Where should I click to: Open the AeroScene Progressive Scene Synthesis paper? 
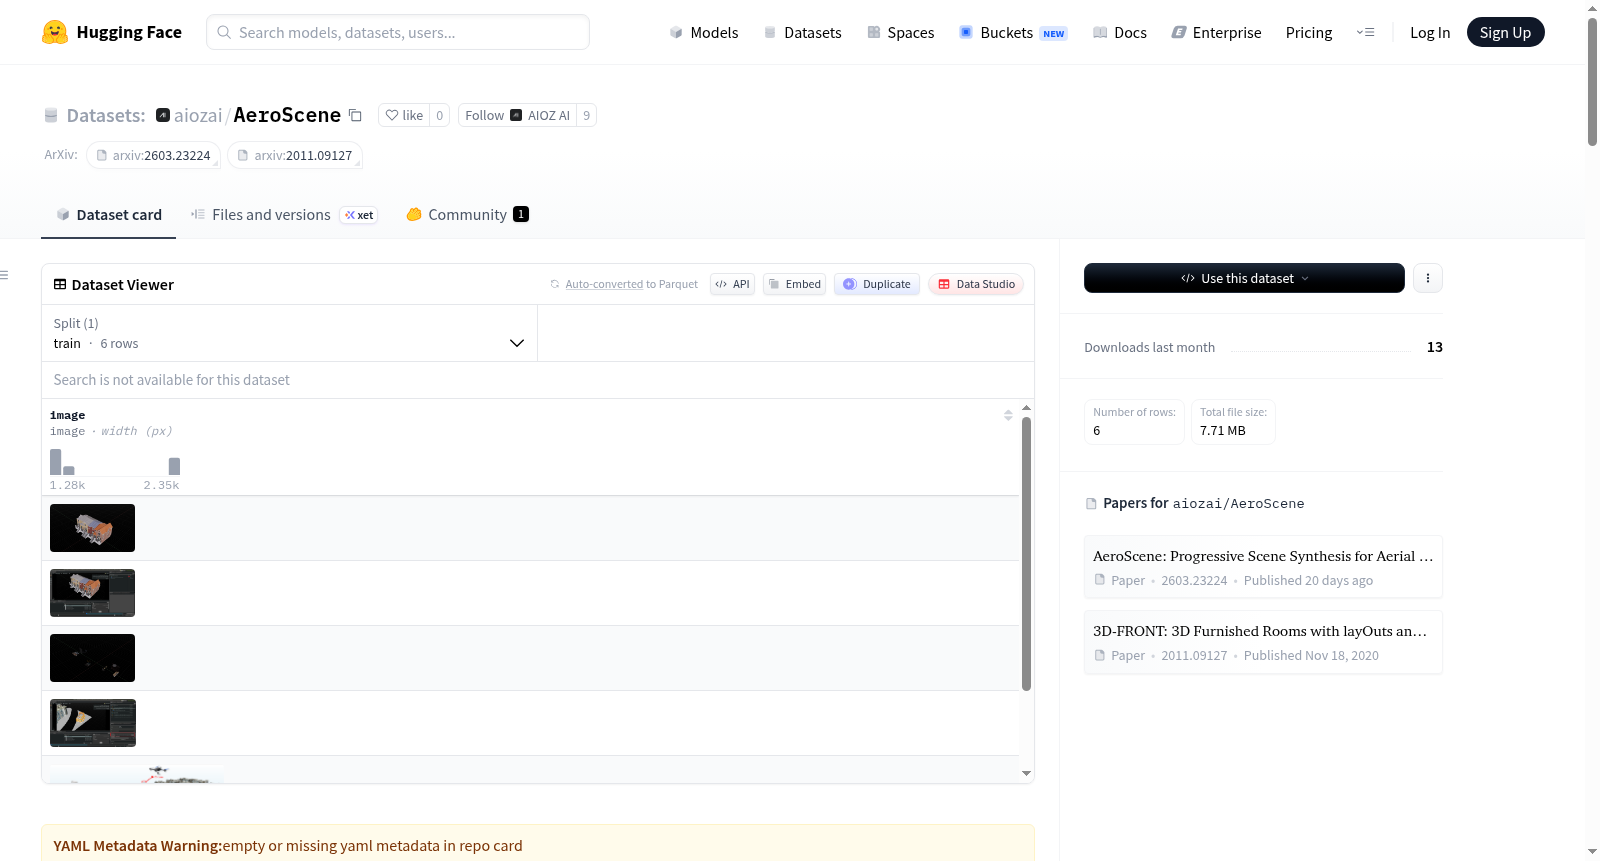[1263, 567]
